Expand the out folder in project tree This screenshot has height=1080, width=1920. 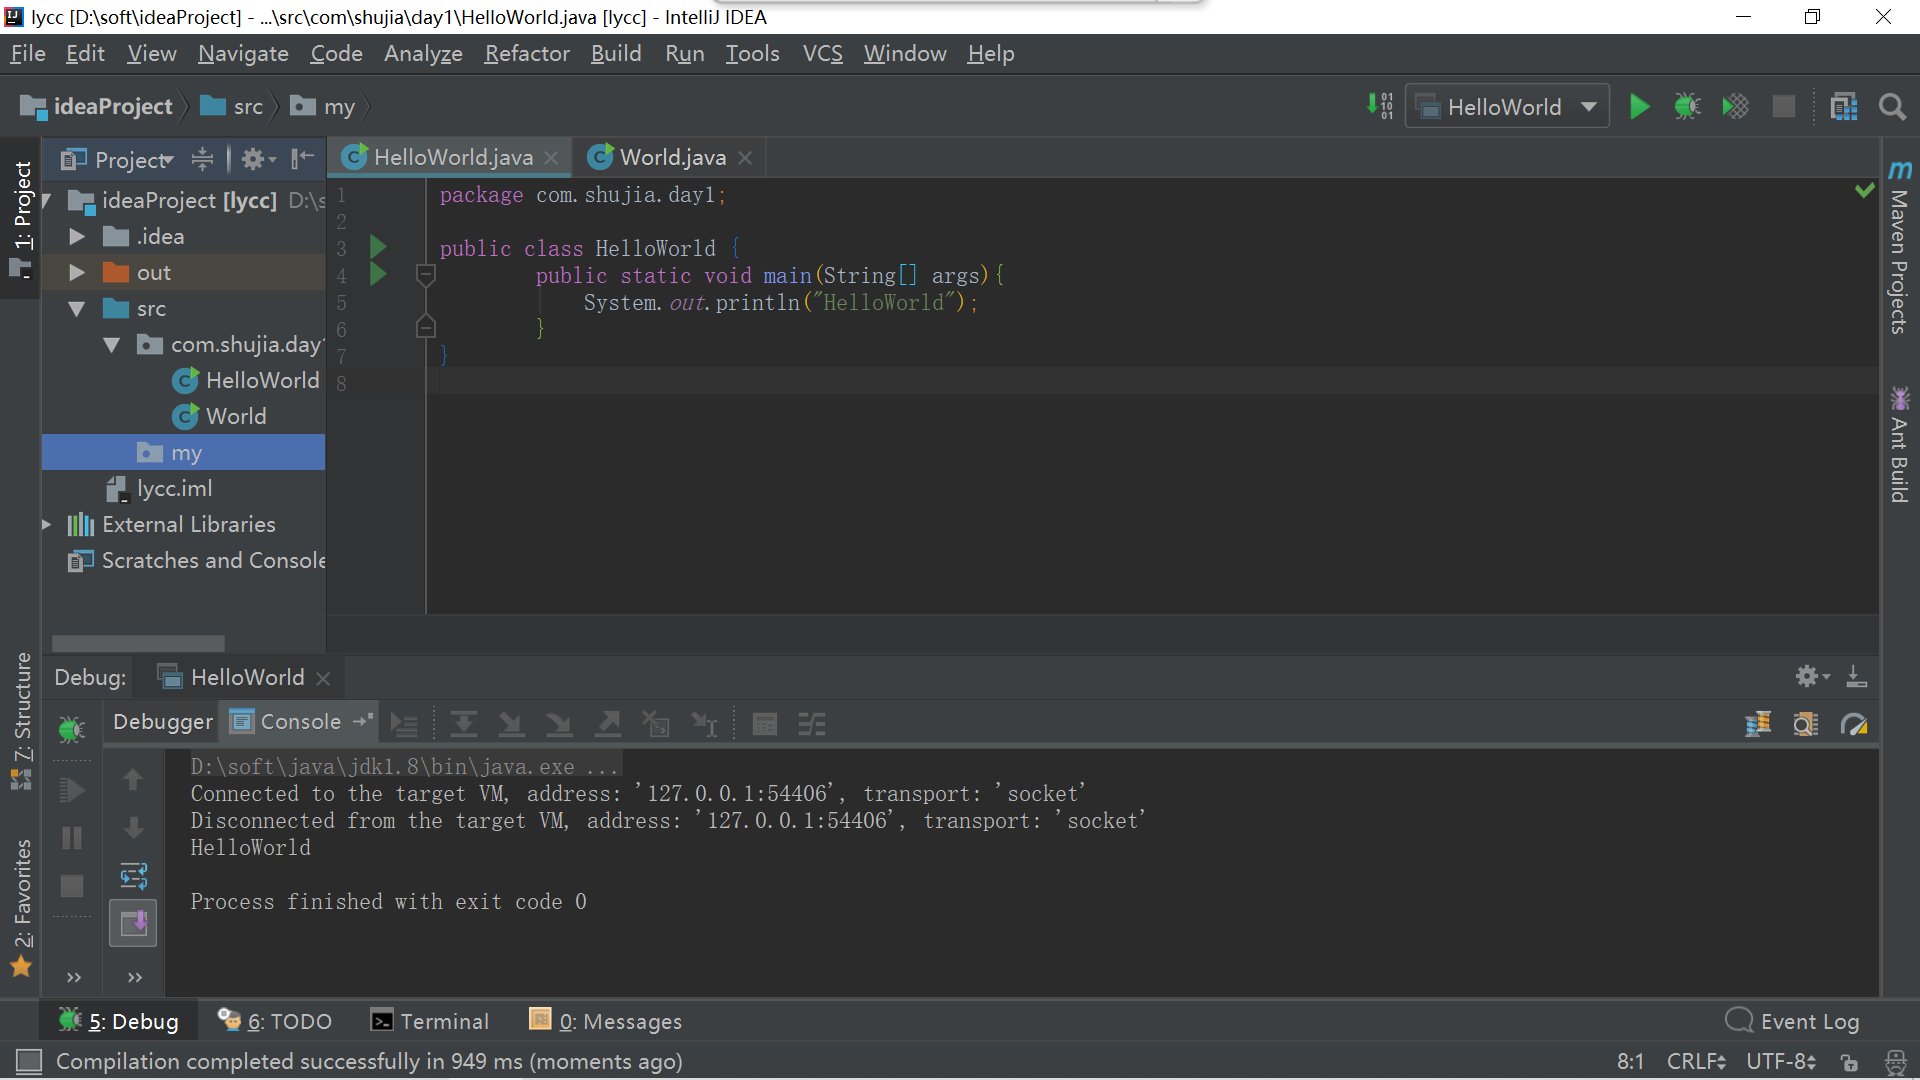click(x=77, y=272)
